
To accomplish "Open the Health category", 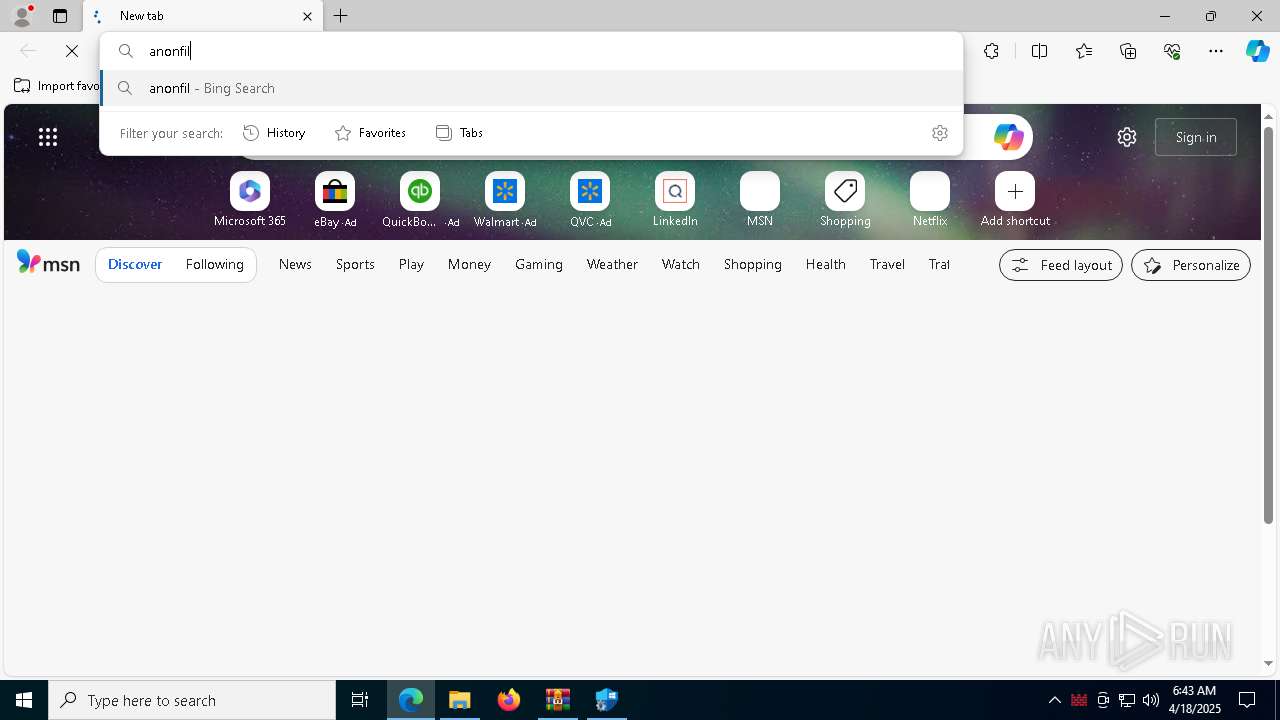I will pos(826,265).
